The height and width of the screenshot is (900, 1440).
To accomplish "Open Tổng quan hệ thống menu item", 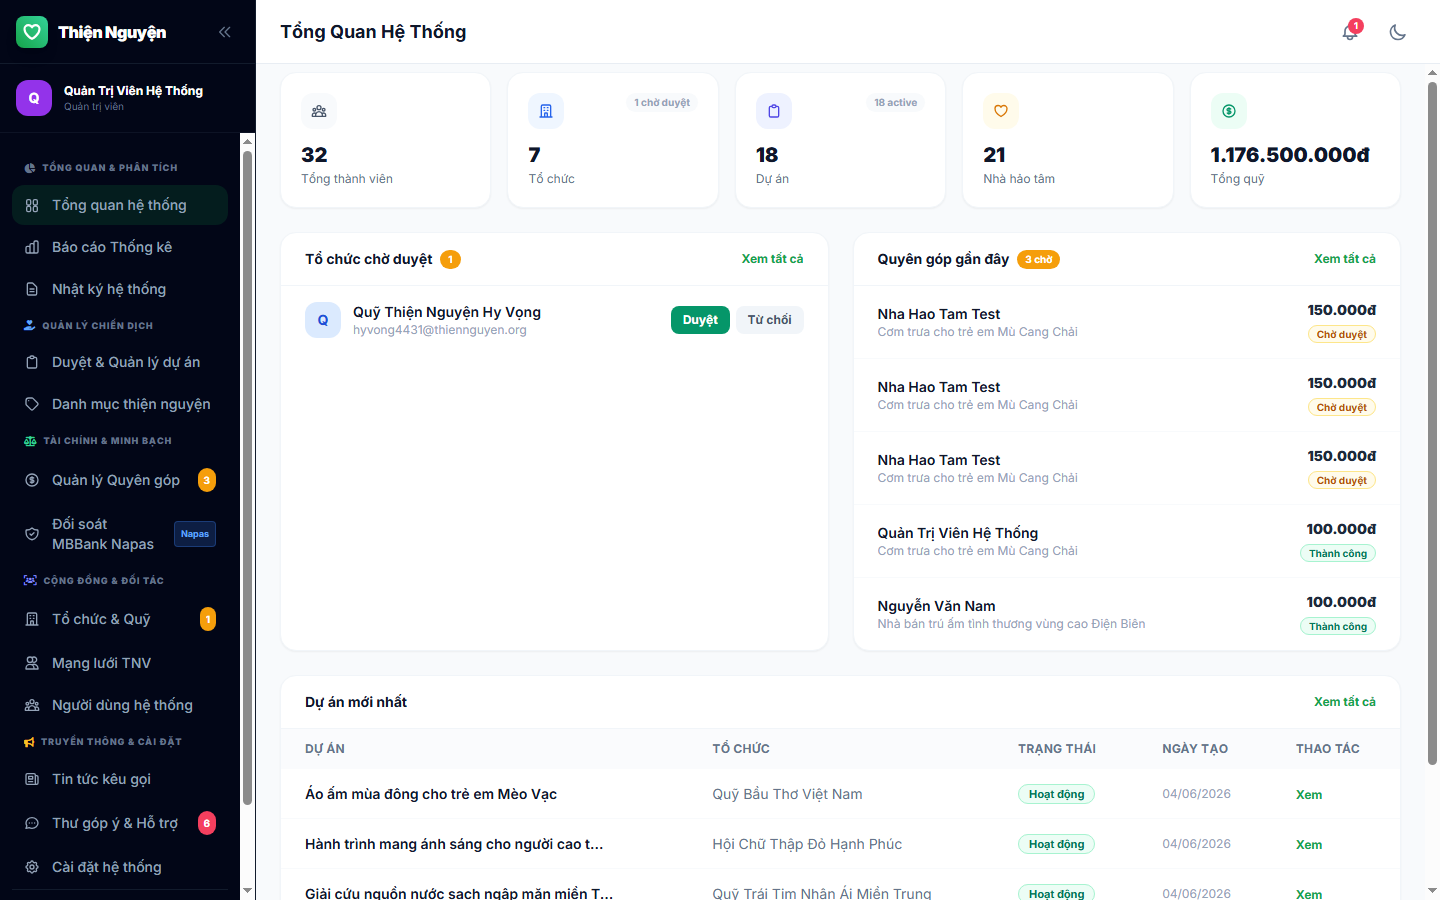I will 120,205.
